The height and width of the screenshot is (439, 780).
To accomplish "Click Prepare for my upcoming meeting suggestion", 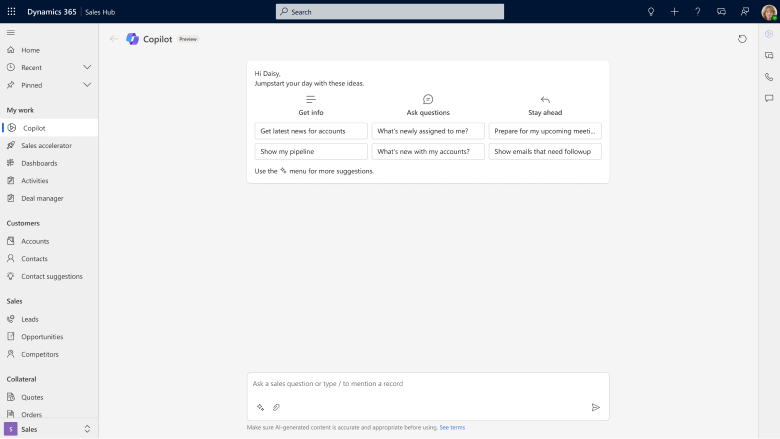I will 545,131.
